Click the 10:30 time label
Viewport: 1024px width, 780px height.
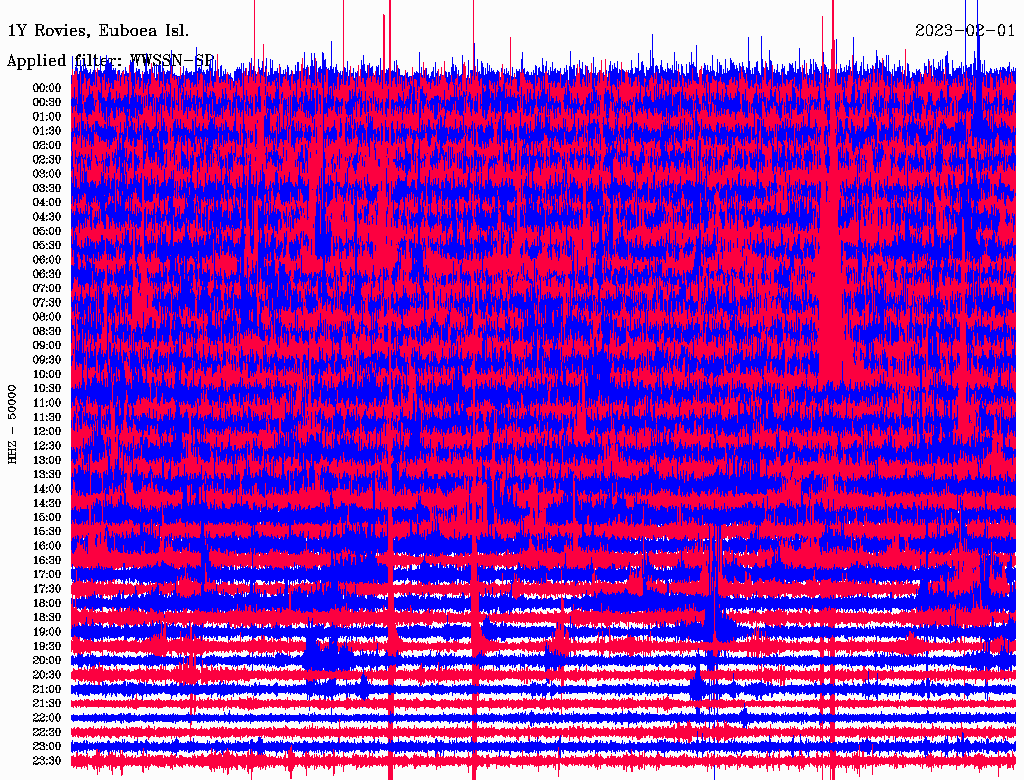point(47,389)
